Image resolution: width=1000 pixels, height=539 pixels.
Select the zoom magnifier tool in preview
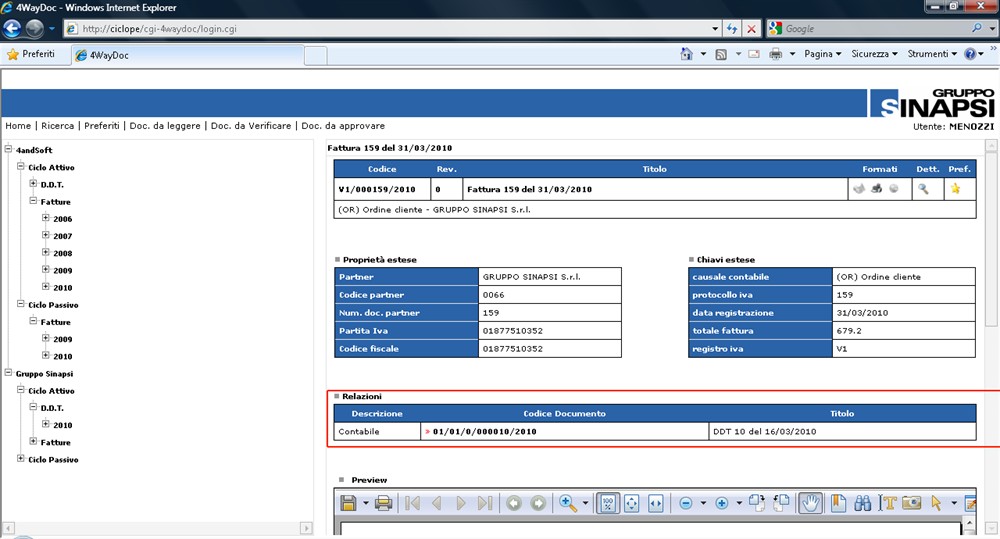pyautogui.click(x=568, y=503)
